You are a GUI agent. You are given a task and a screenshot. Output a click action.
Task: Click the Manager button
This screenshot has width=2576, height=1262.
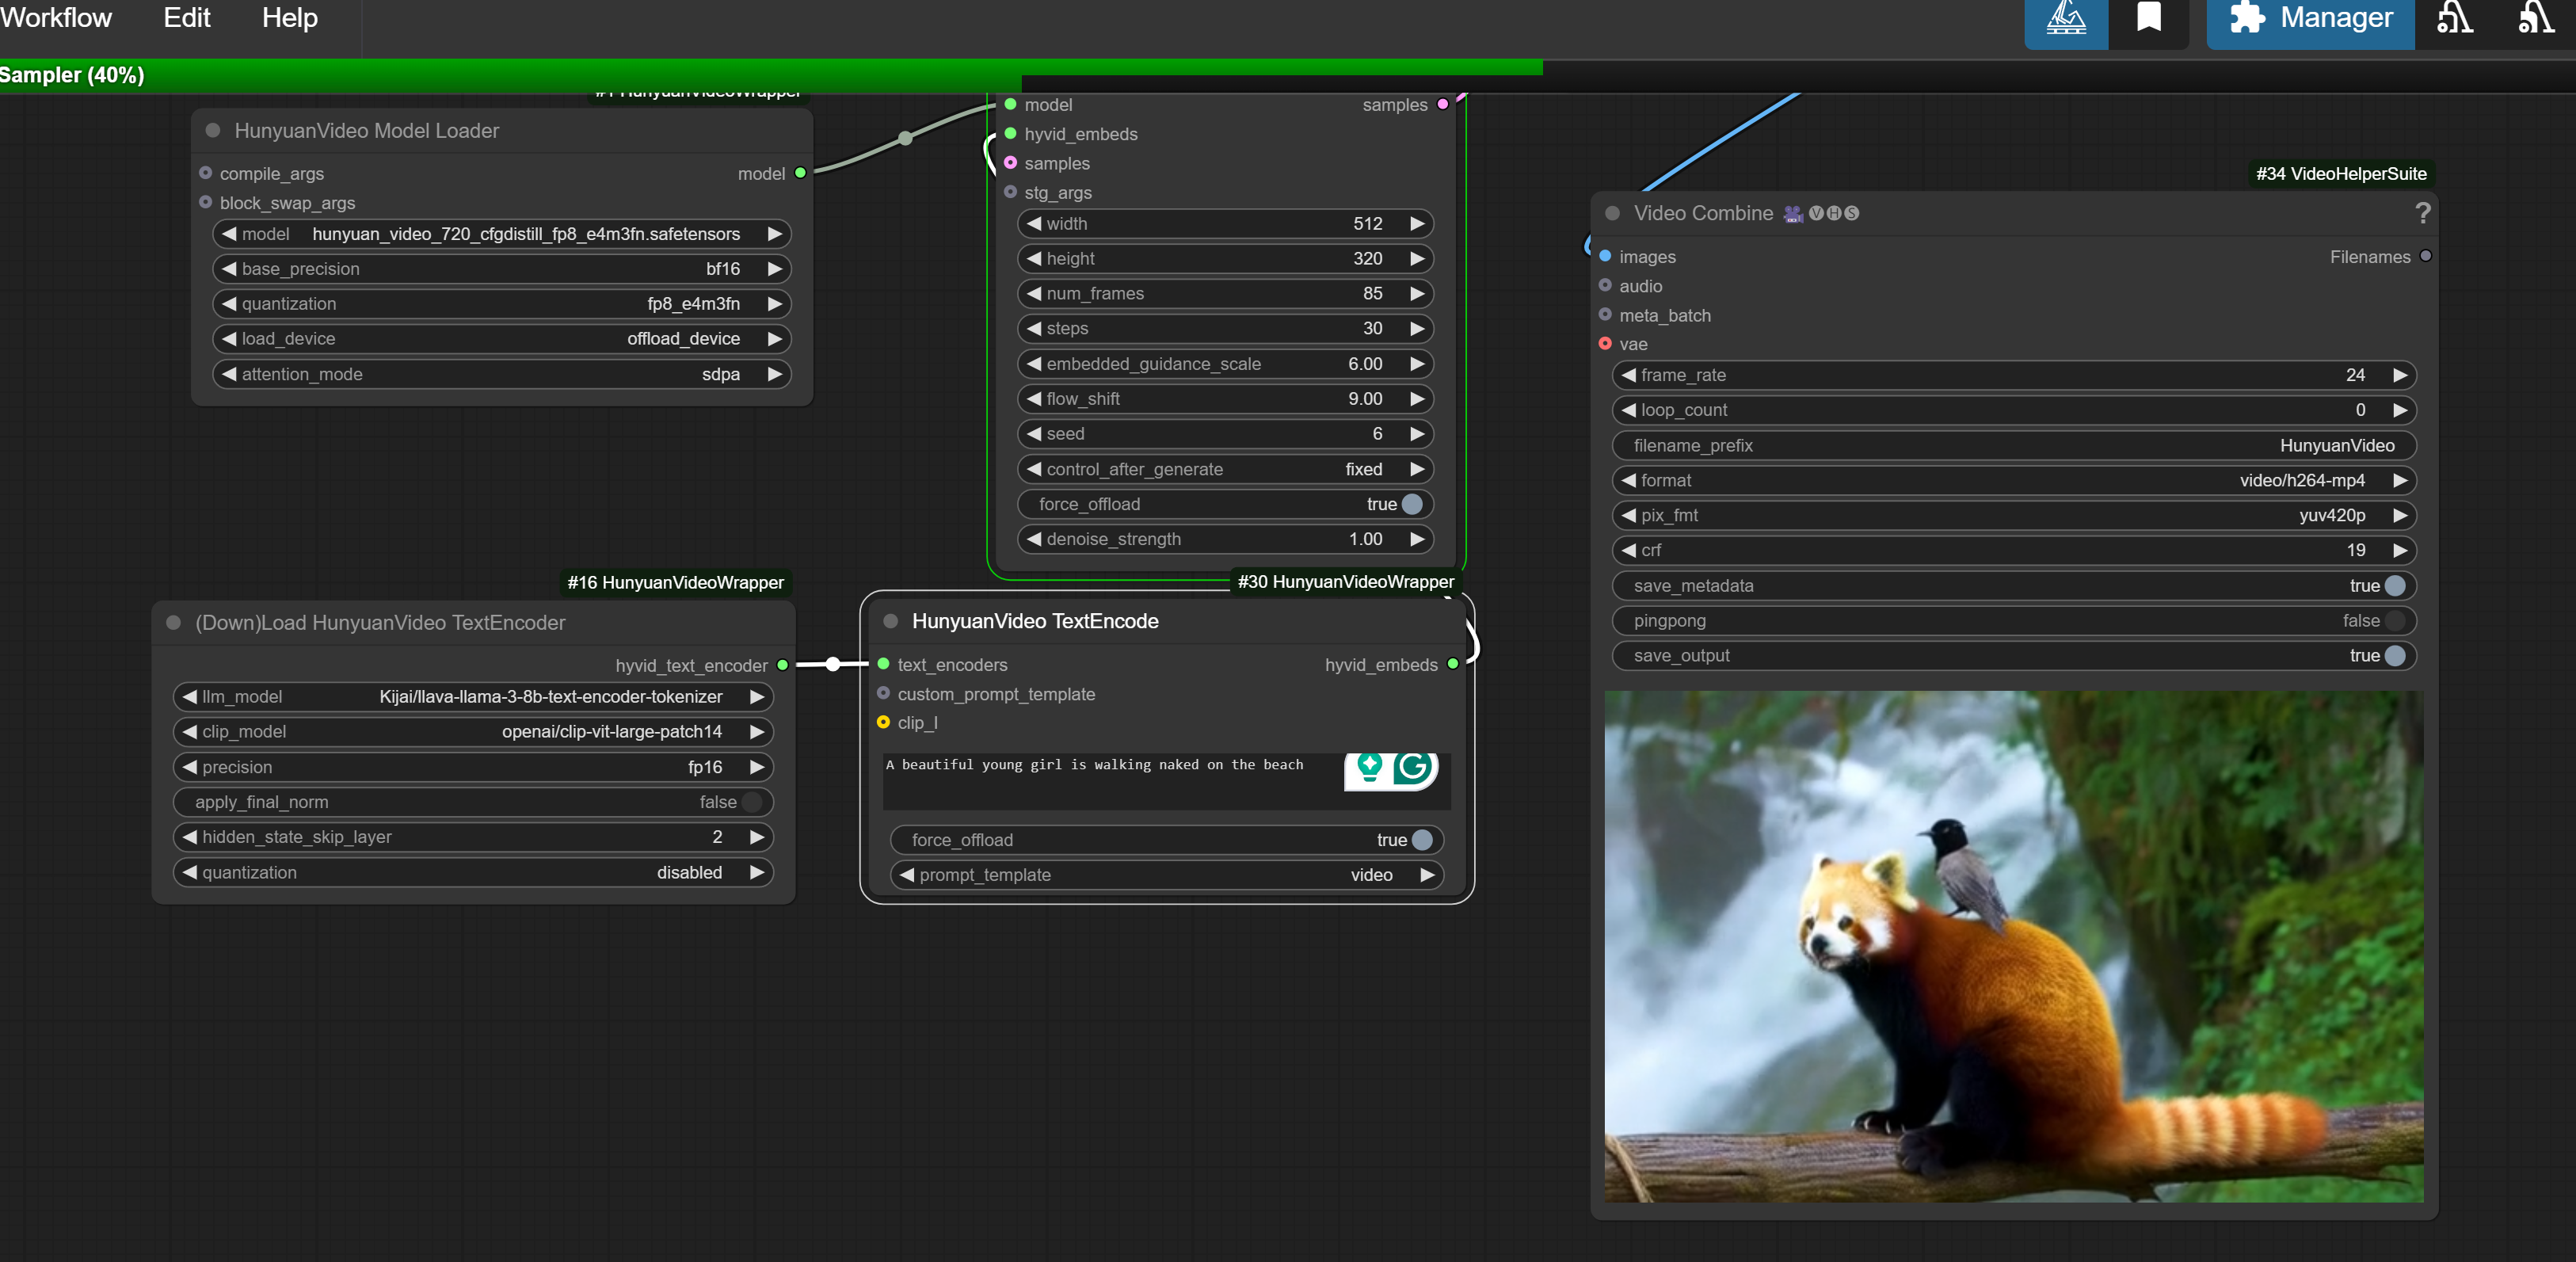click(2308, 17)
